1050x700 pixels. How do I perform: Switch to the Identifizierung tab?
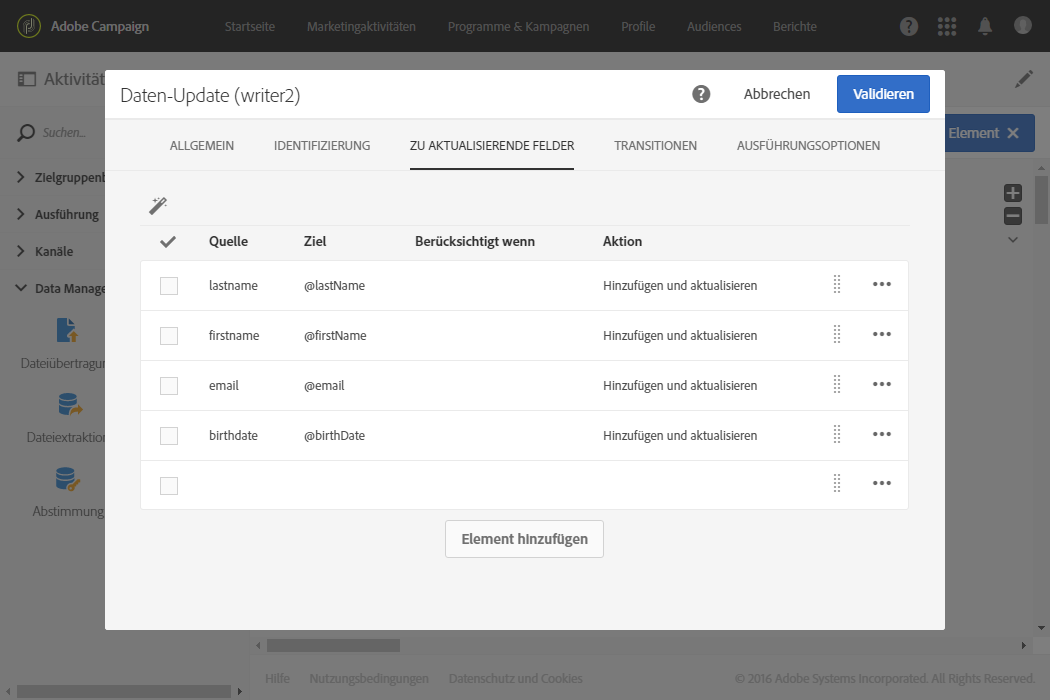point(322,145)
